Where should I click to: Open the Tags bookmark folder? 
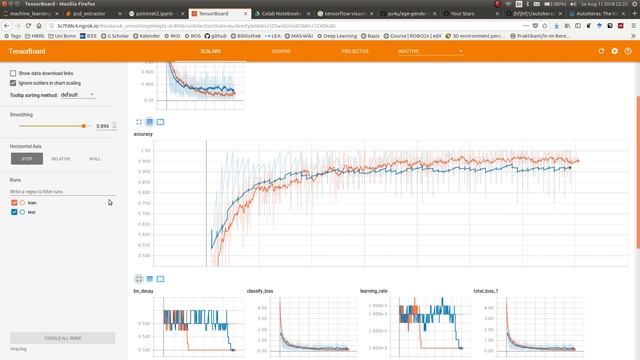[x=13, y=36]
